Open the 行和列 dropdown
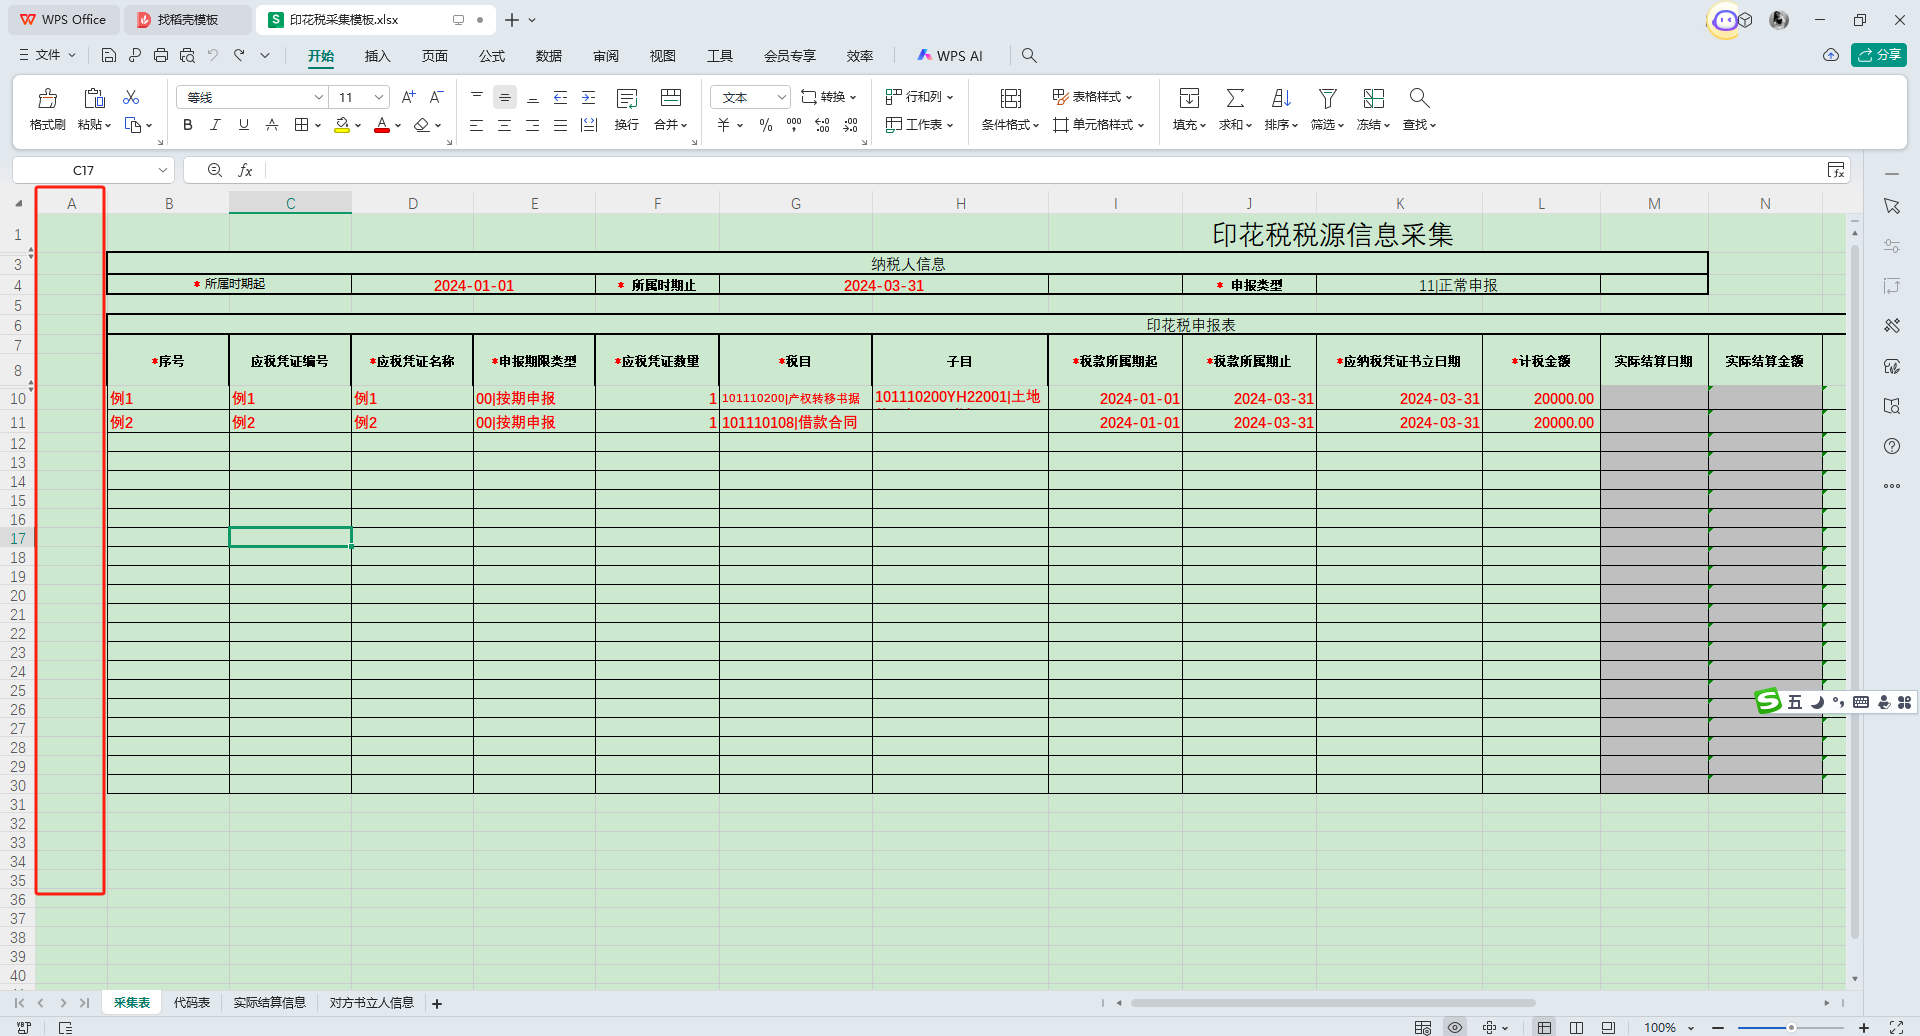 point(920,97)
